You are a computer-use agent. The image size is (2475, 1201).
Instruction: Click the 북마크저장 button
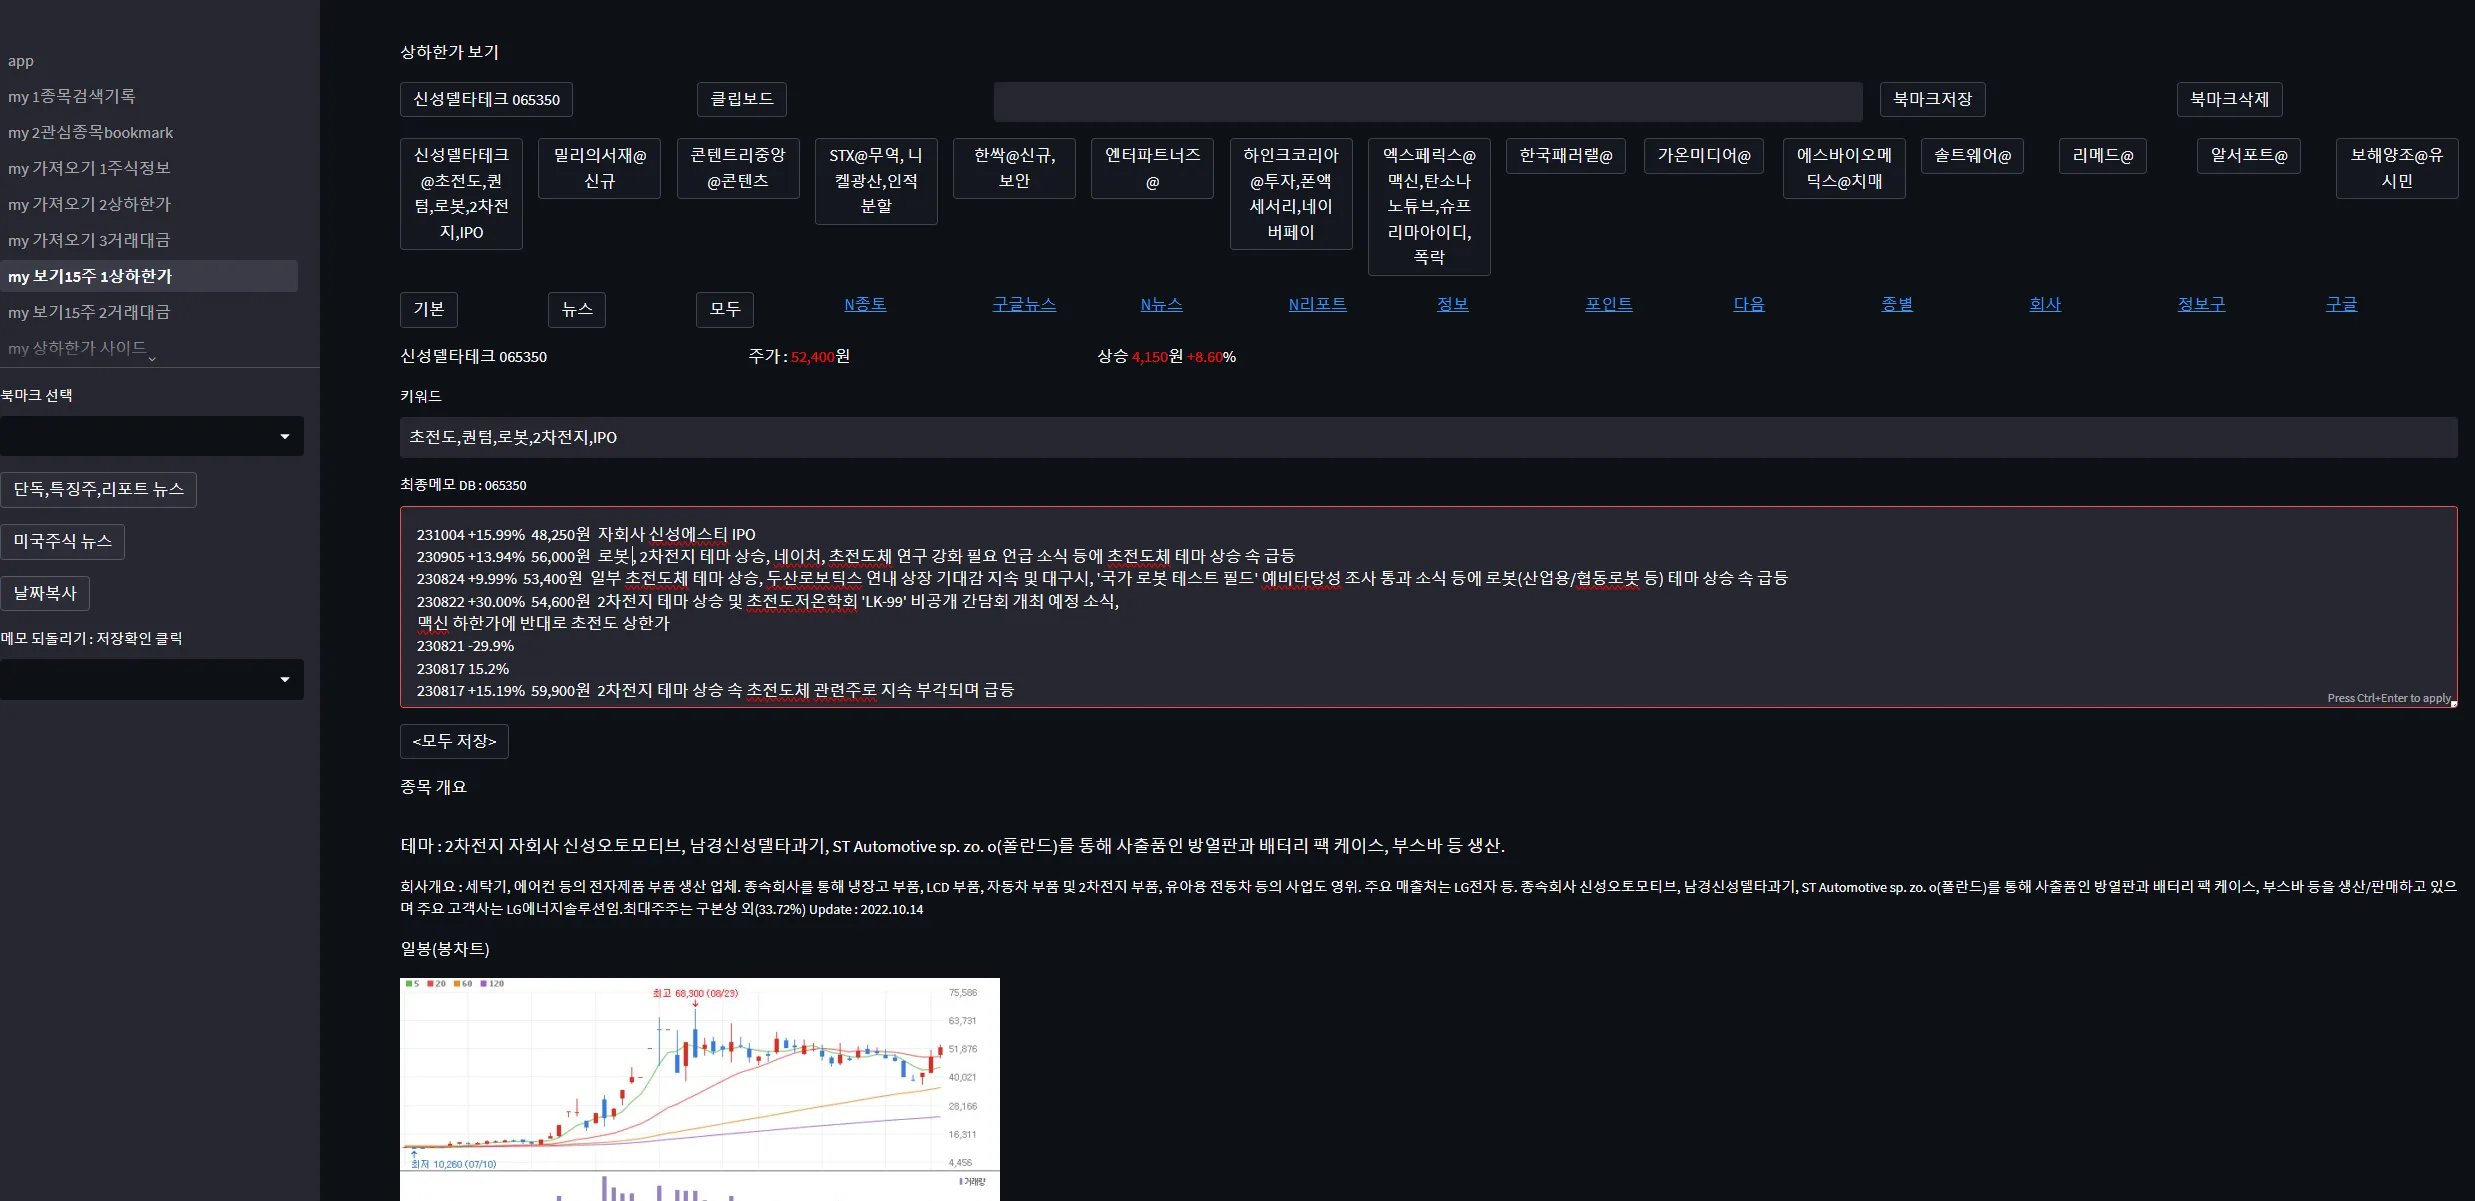pos(1932,99)
